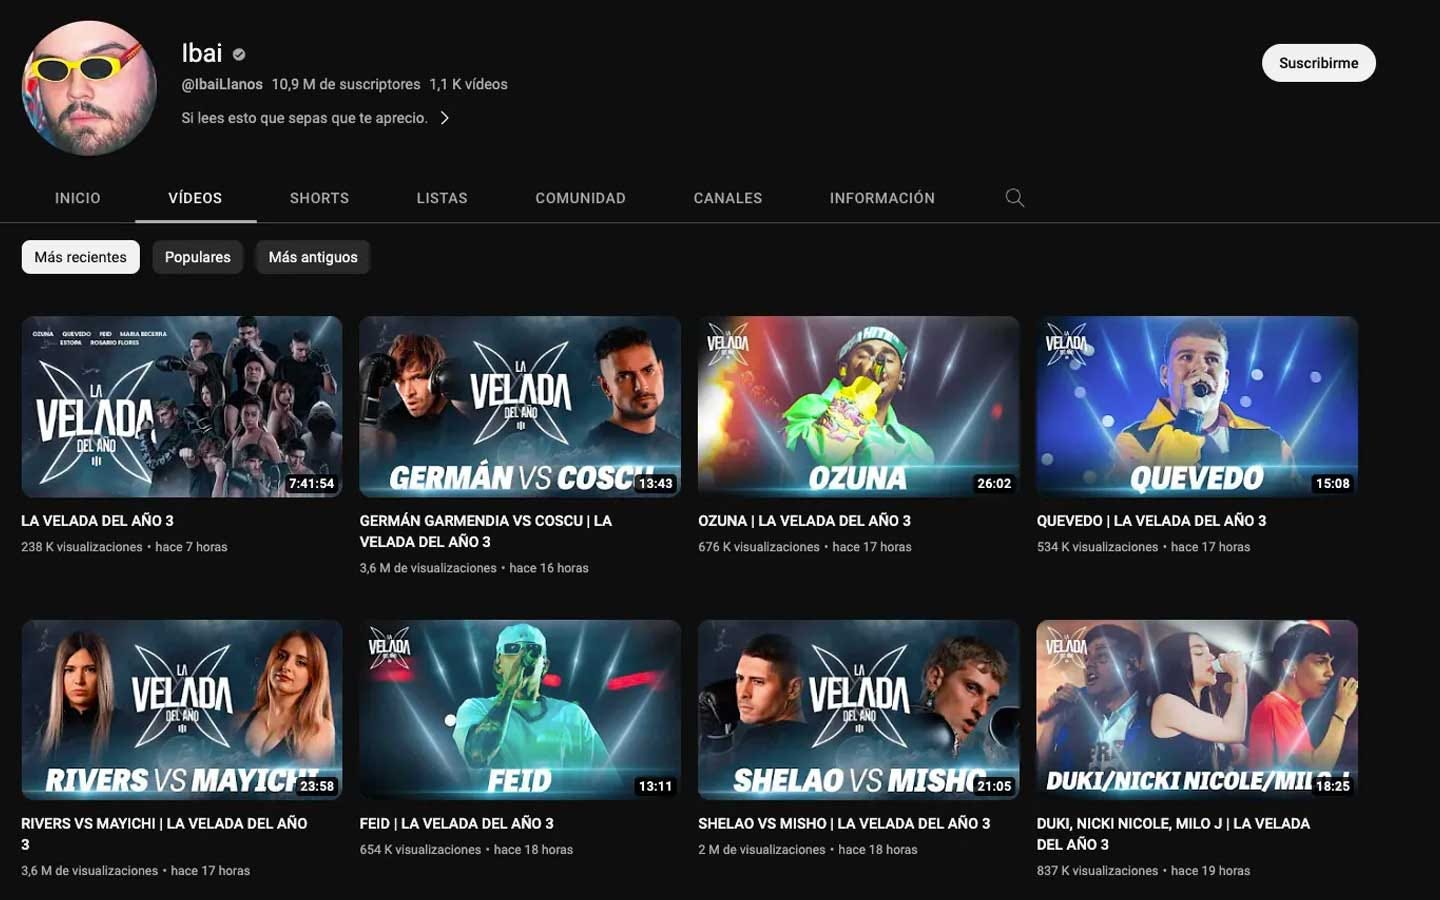1440x900 pixels.
Task: Click the 26:02 duration badge on Ozuna video
Action: [x=994, y=483]
